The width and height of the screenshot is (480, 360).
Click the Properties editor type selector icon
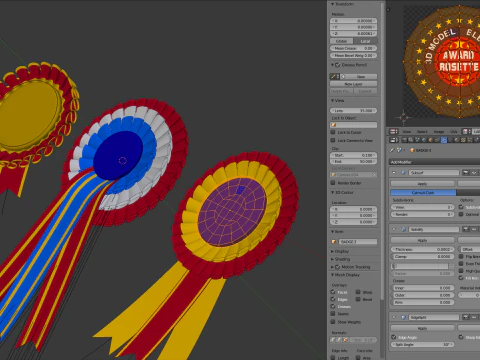point(394,140)
